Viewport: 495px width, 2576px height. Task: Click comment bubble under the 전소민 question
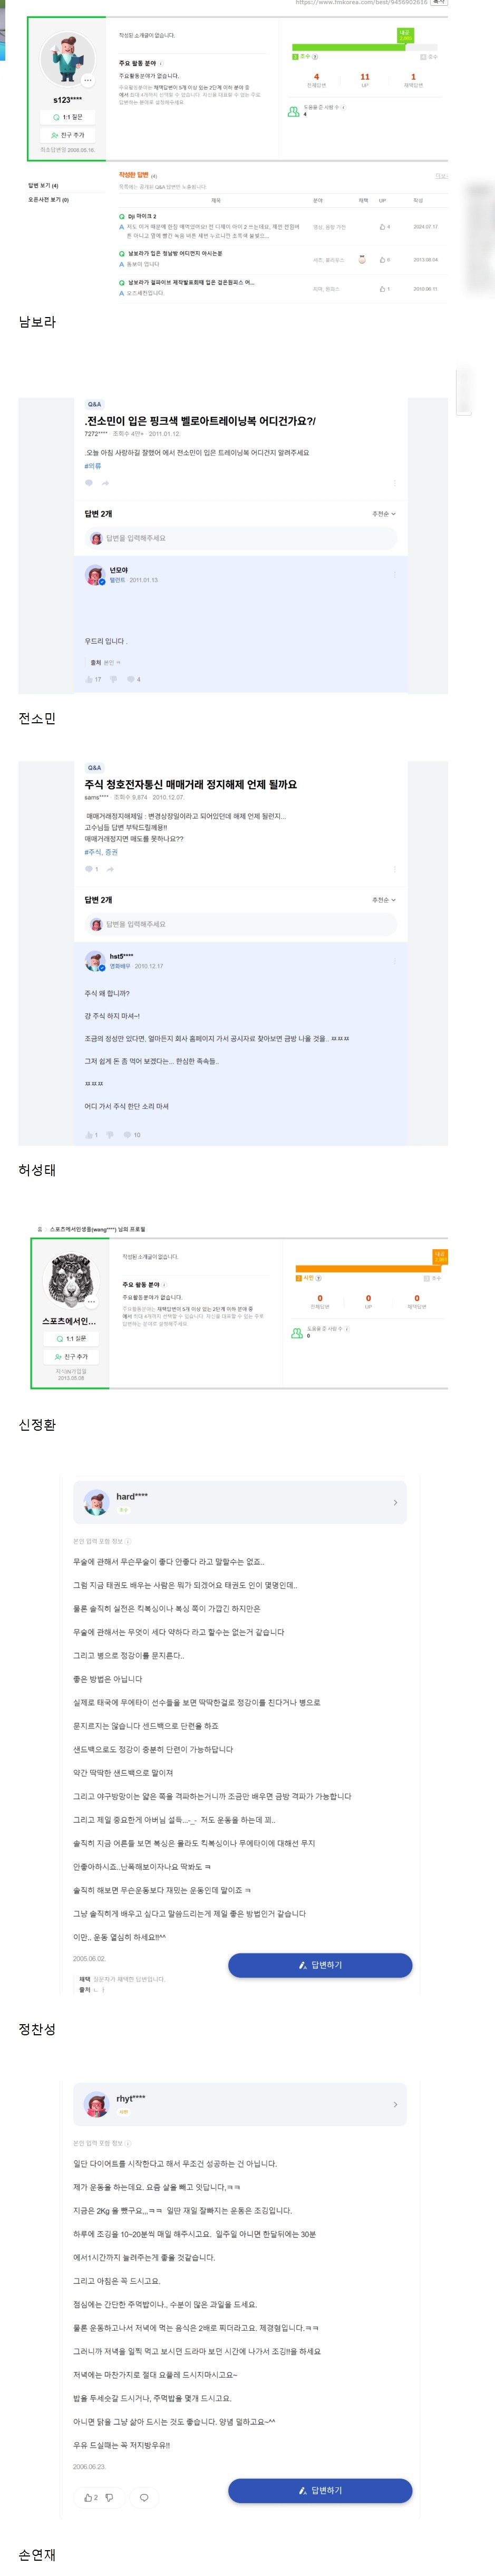coord(89,483)
